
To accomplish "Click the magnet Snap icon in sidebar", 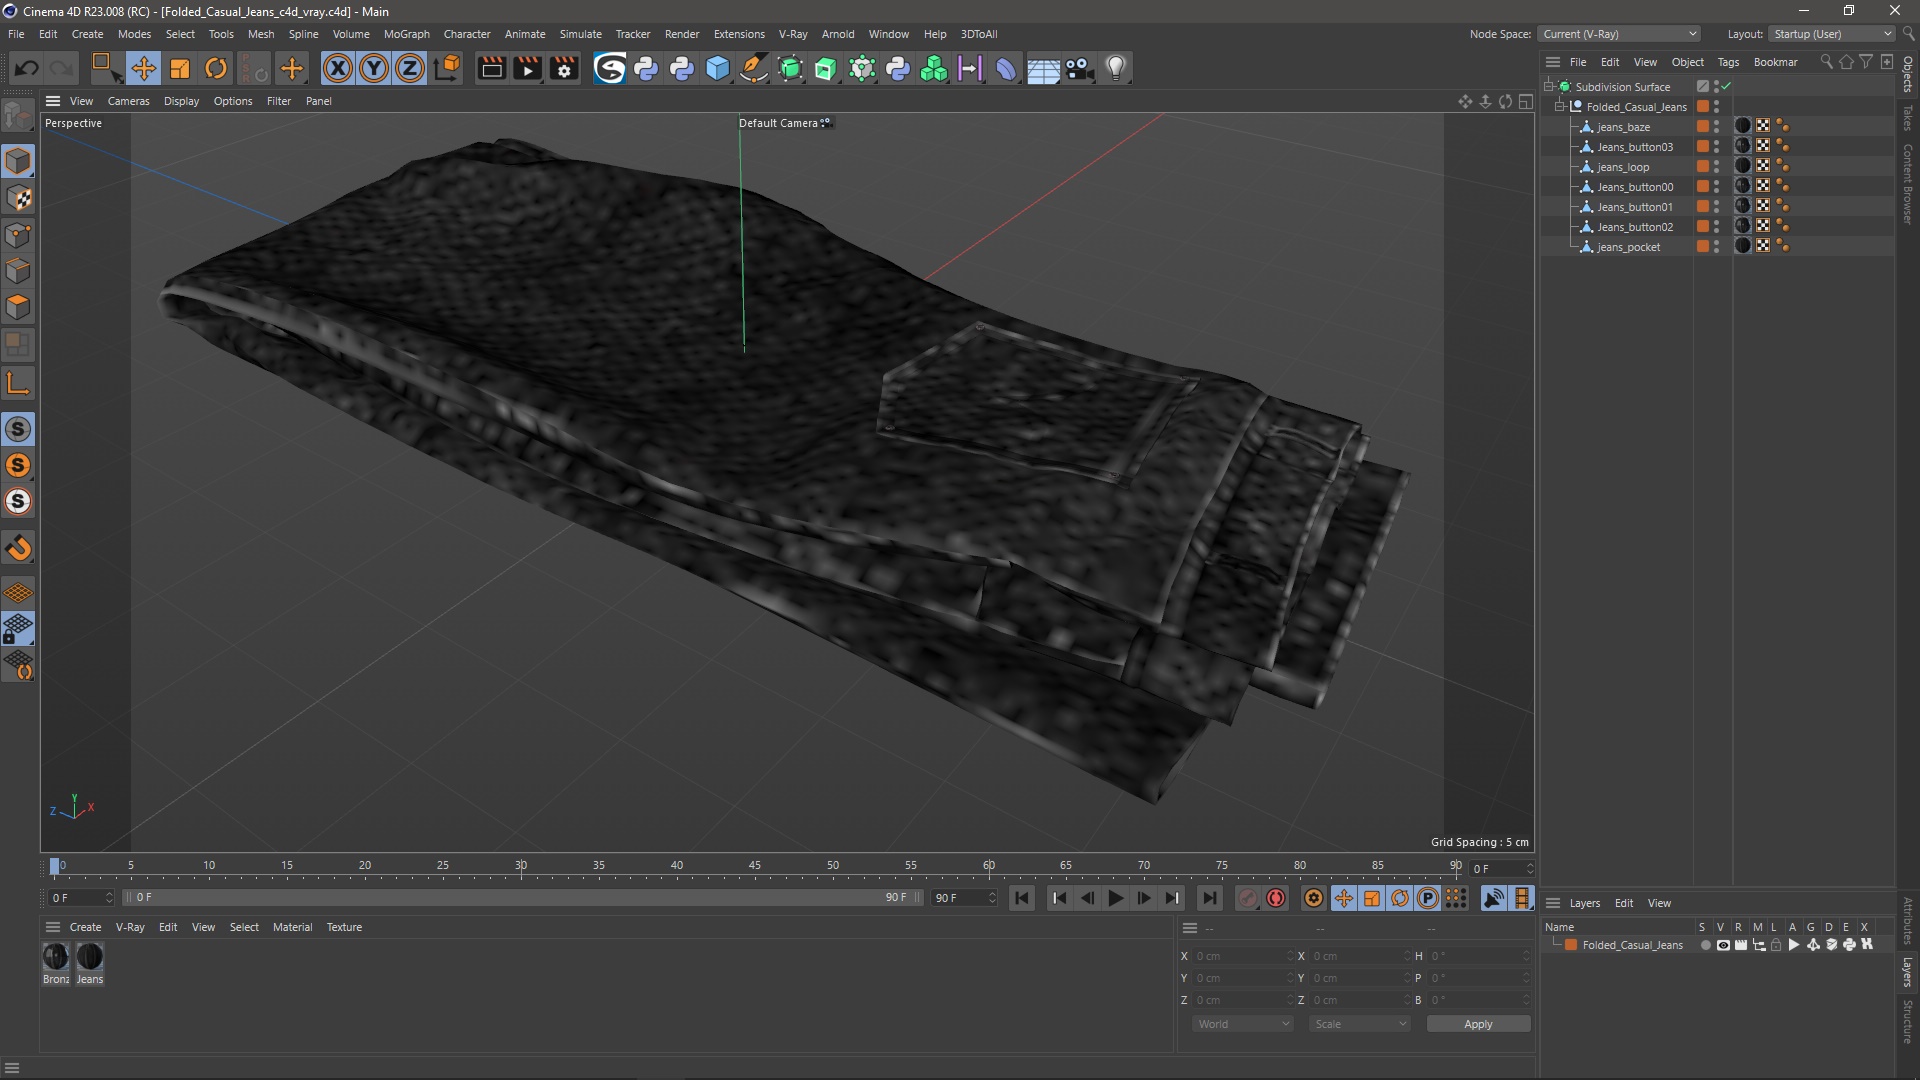I will point(18,548).
